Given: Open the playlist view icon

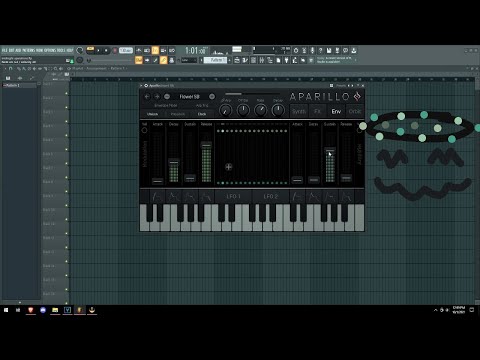Looking at the screenshot, I should (237, 60).
